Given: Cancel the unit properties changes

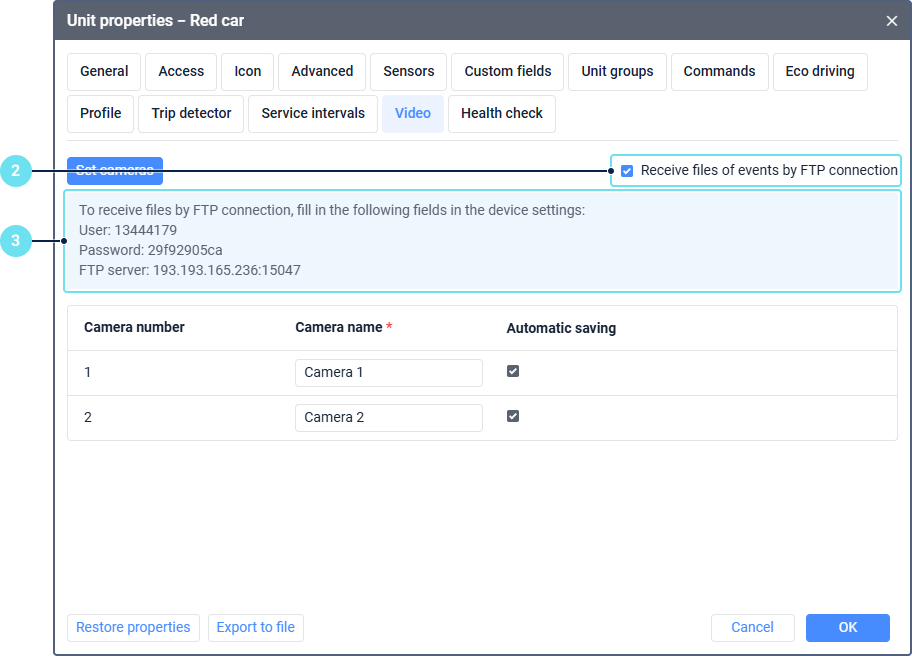Looking at the screenshot, I should (x=753, y=628).
